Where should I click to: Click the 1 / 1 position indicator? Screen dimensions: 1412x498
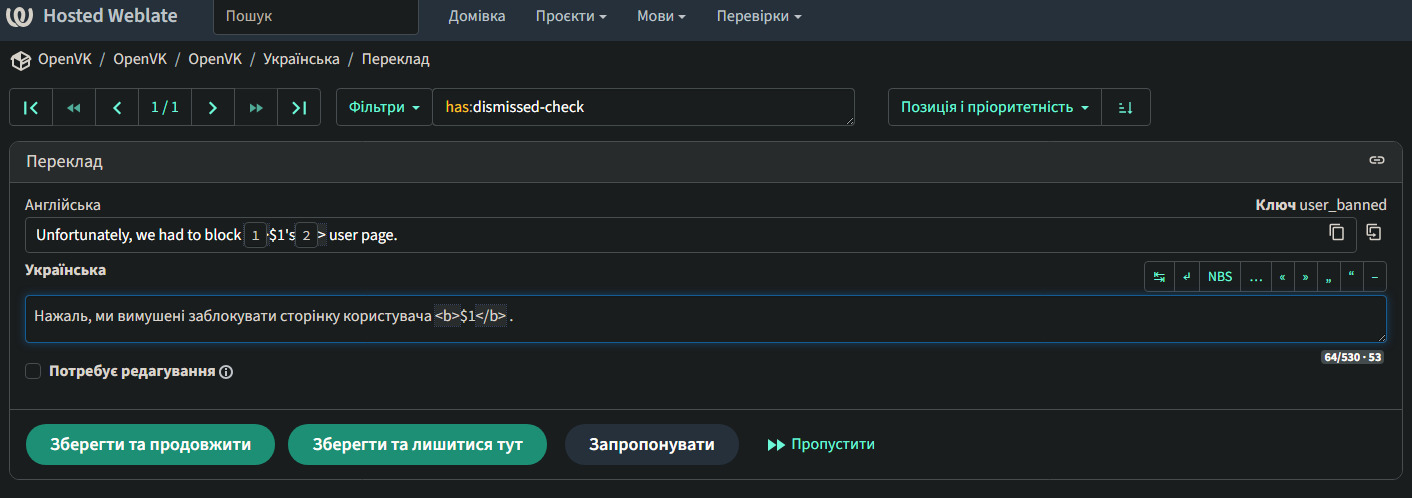pyautogui.click(x=165, y=107)
